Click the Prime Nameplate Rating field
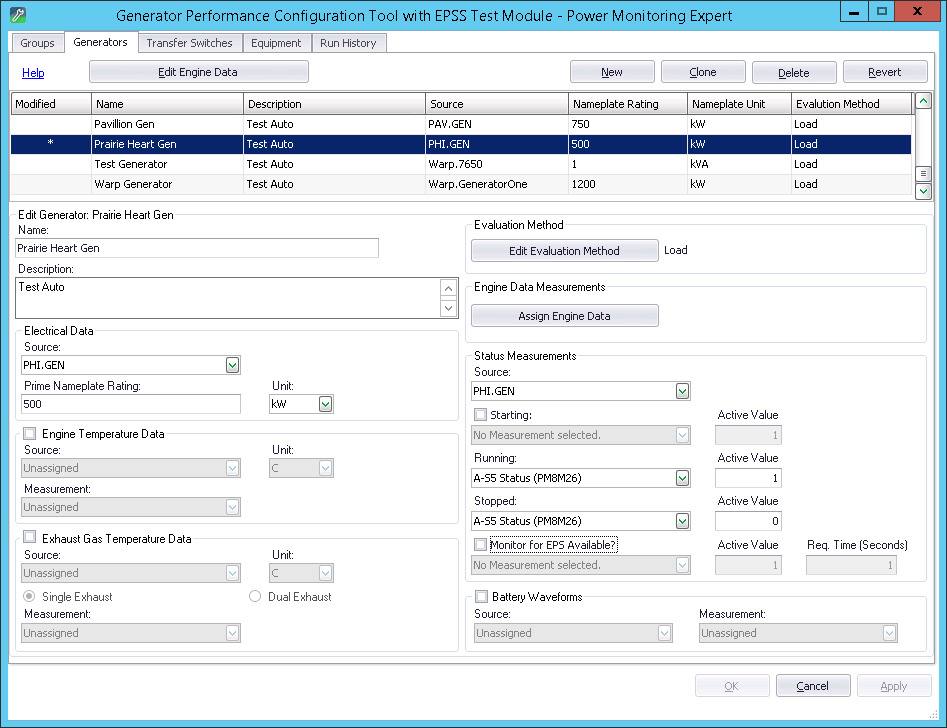 [130, 404]
